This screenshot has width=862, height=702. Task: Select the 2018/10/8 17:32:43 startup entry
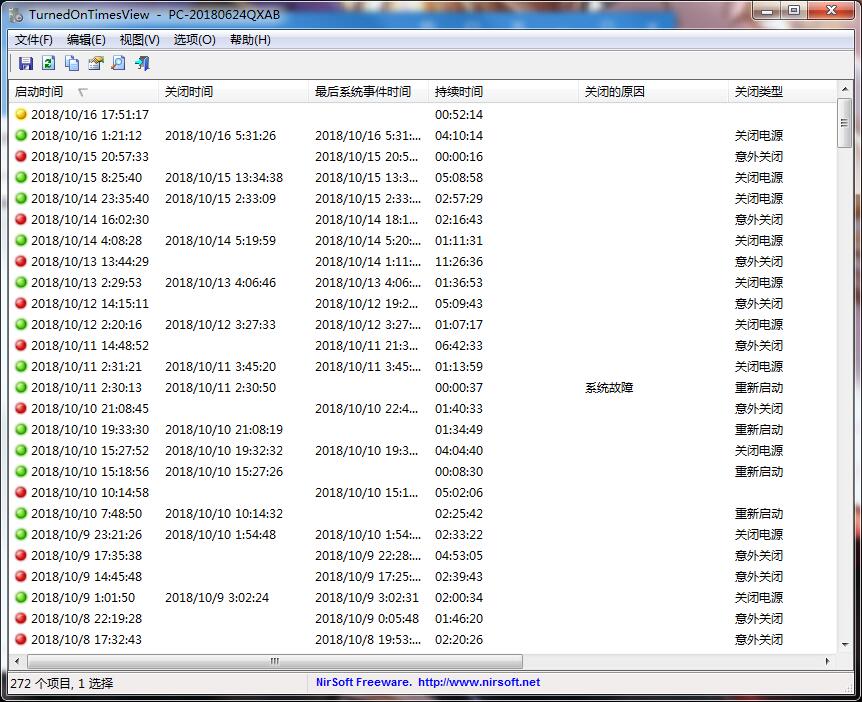[x=86, y=640]
